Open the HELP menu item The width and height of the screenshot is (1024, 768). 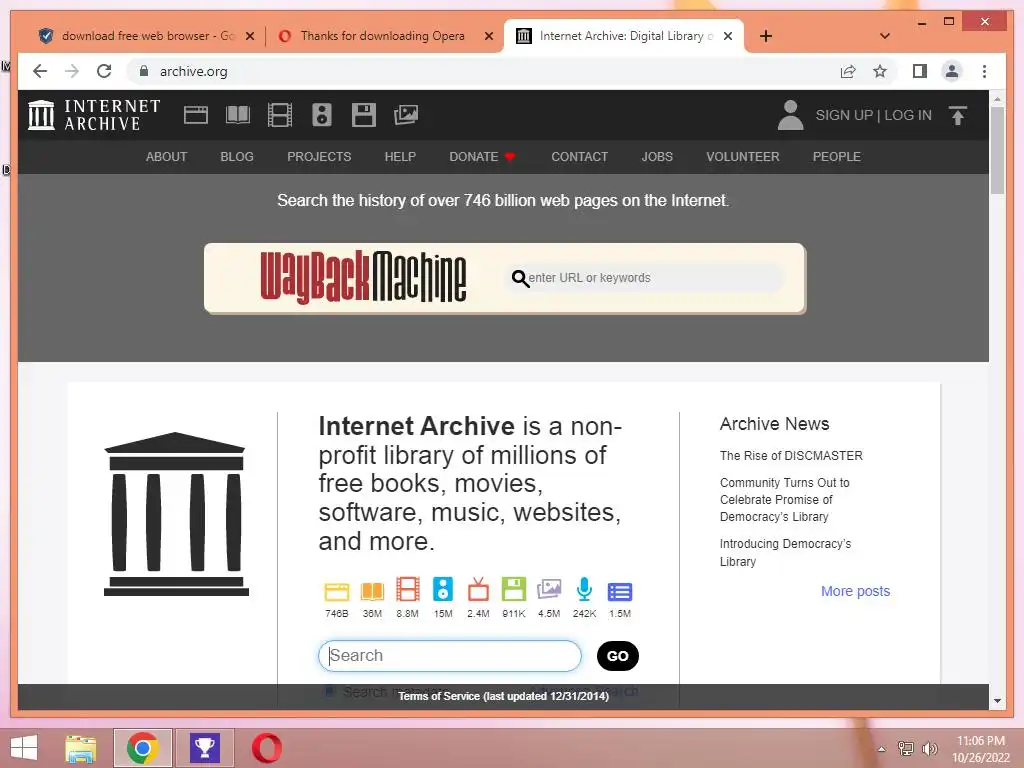coord(400,157)
